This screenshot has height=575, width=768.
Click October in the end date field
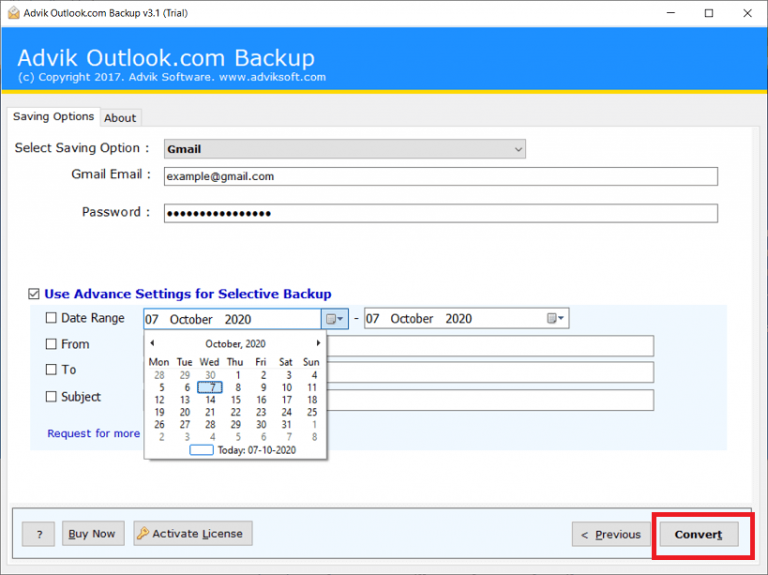(x=412, y=319)
